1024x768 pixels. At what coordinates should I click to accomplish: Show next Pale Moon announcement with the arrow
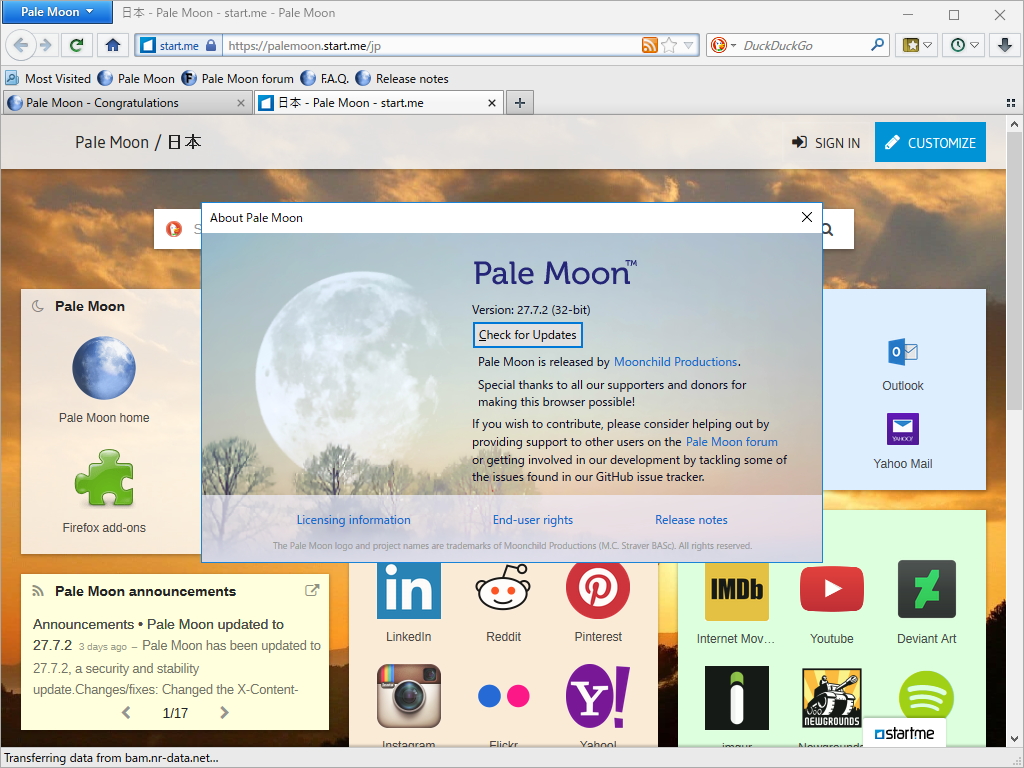[224, 712]
